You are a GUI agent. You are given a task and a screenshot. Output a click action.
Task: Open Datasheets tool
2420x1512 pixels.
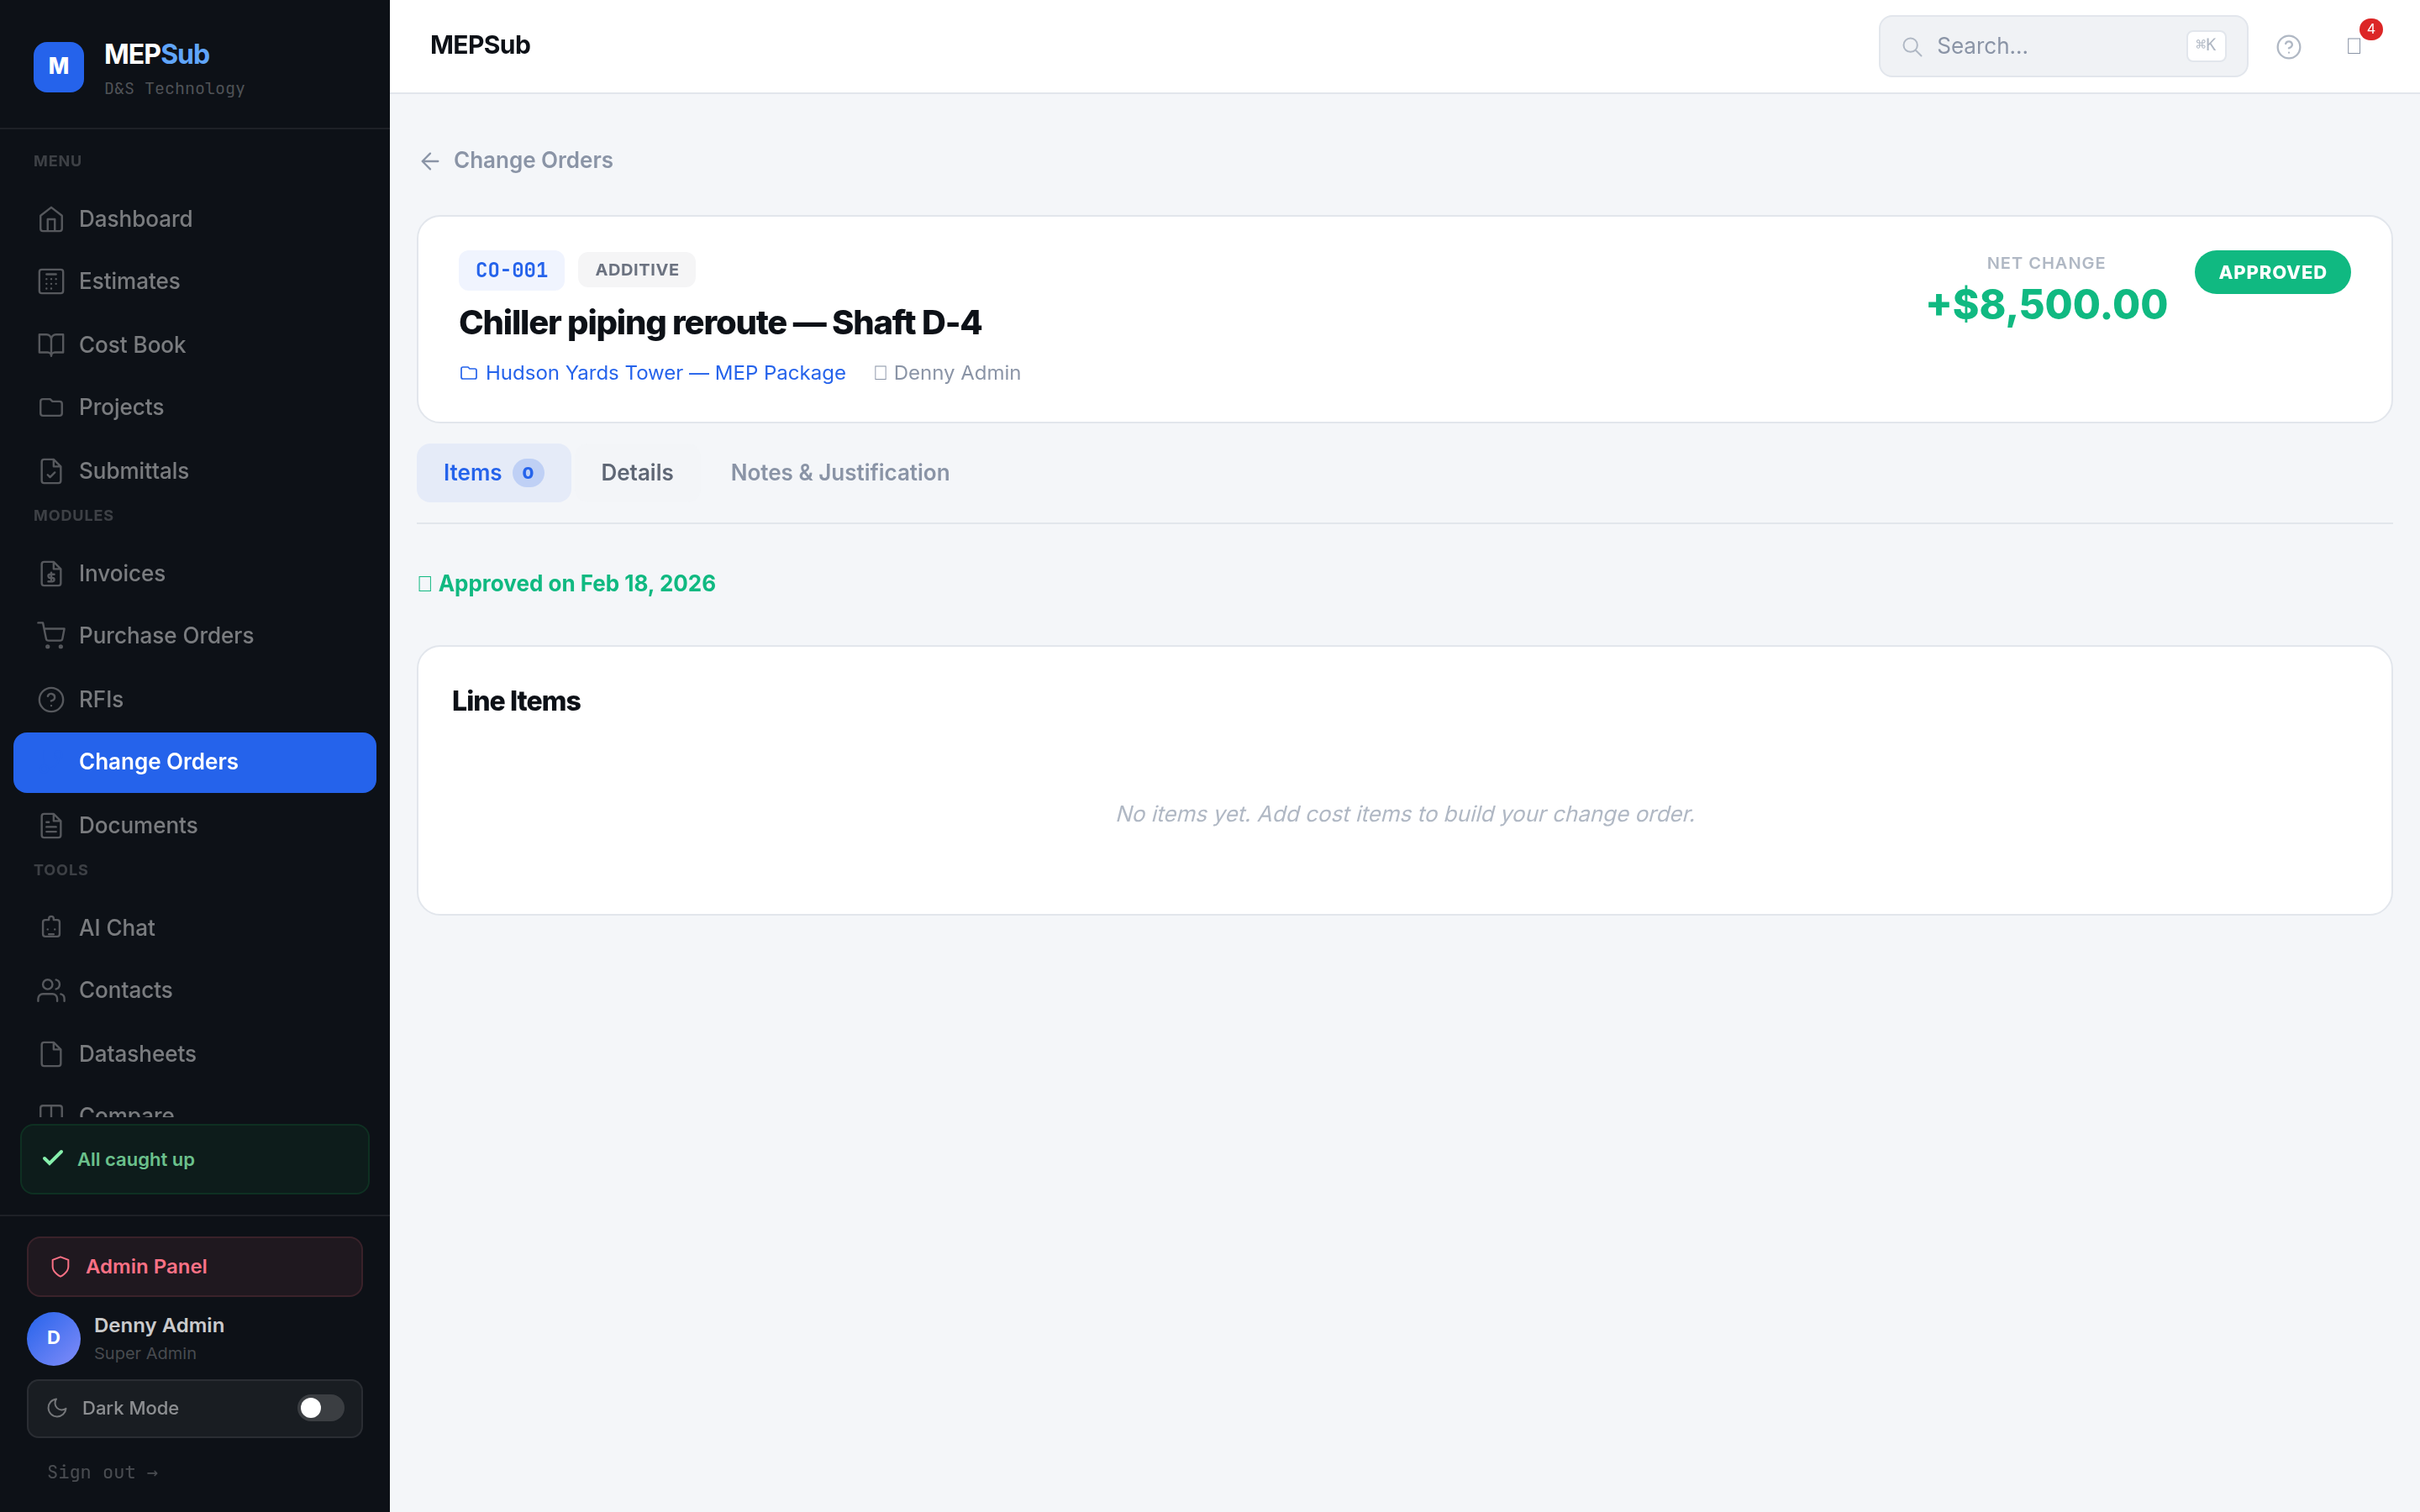(195, 1054)
